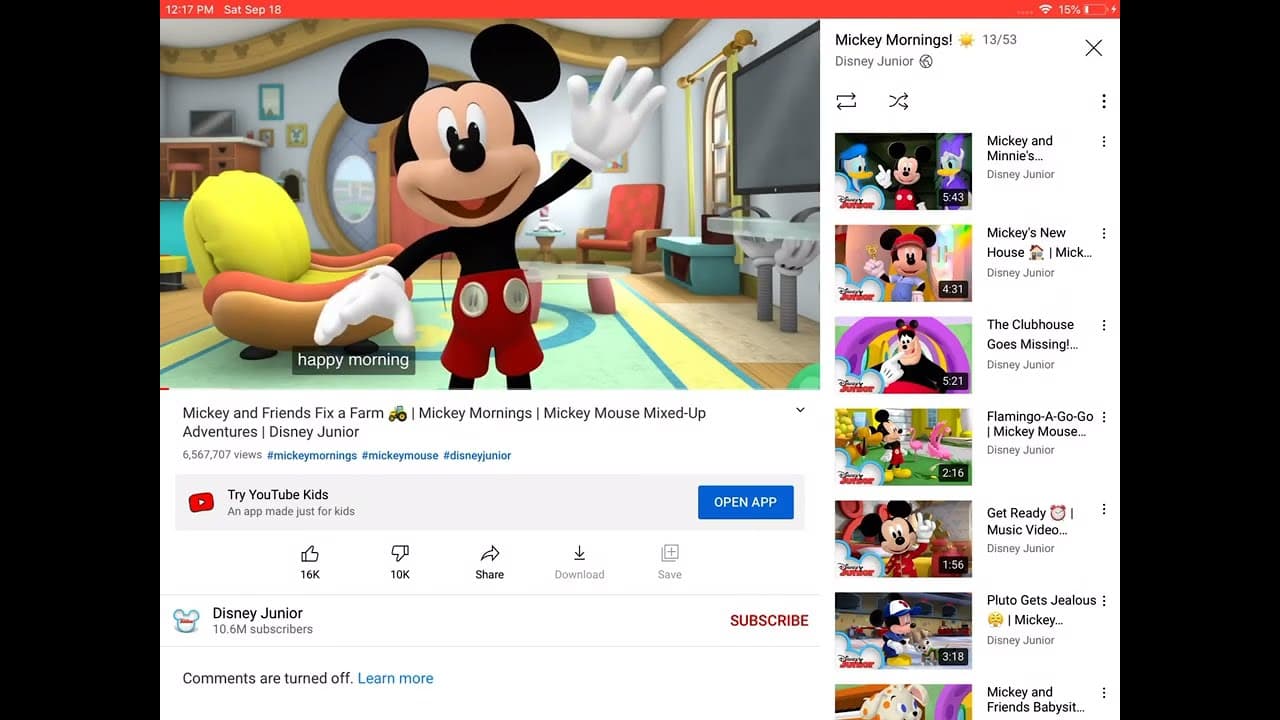Play Flamingo-A-Go-Go video thumbnail

tap(903, 447)
